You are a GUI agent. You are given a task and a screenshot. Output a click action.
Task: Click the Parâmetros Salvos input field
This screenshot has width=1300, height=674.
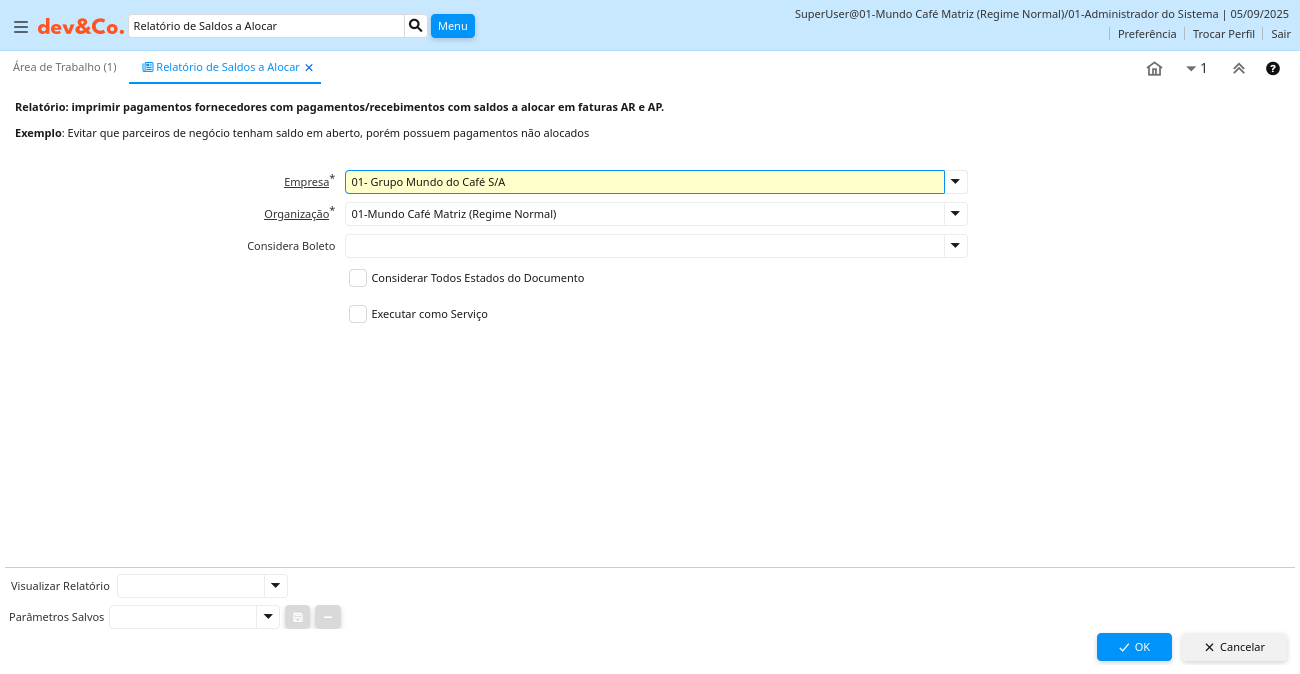tap(183, 617)
